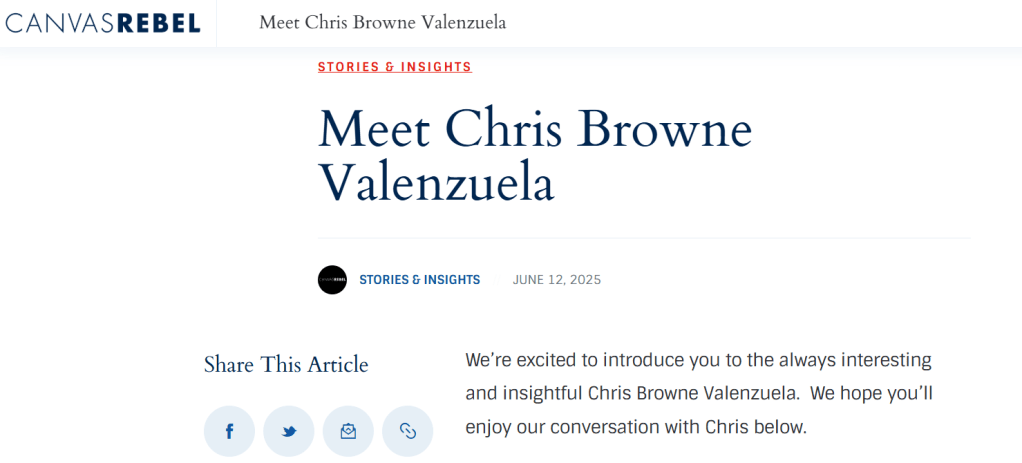
Task: Click the divider line under the headline
Action: point(644,238)
